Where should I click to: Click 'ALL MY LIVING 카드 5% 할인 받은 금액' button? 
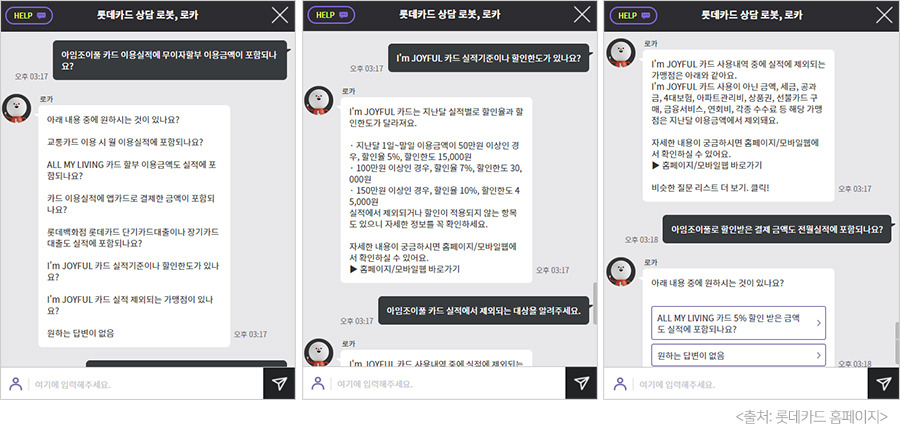(x=739, y=323)
